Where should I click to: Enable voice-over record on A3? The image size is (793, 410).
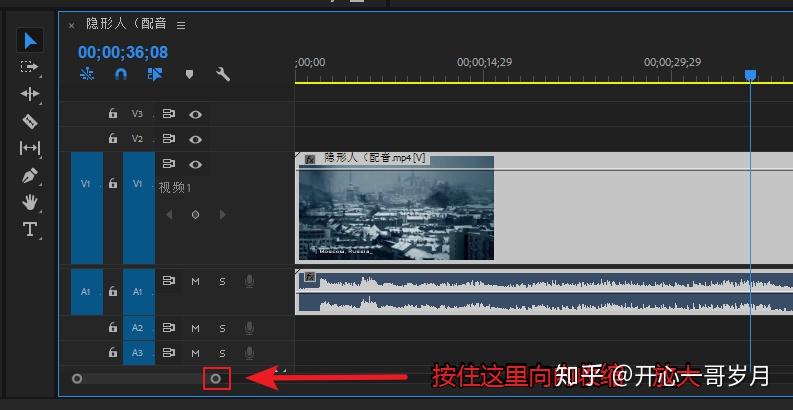249,352
